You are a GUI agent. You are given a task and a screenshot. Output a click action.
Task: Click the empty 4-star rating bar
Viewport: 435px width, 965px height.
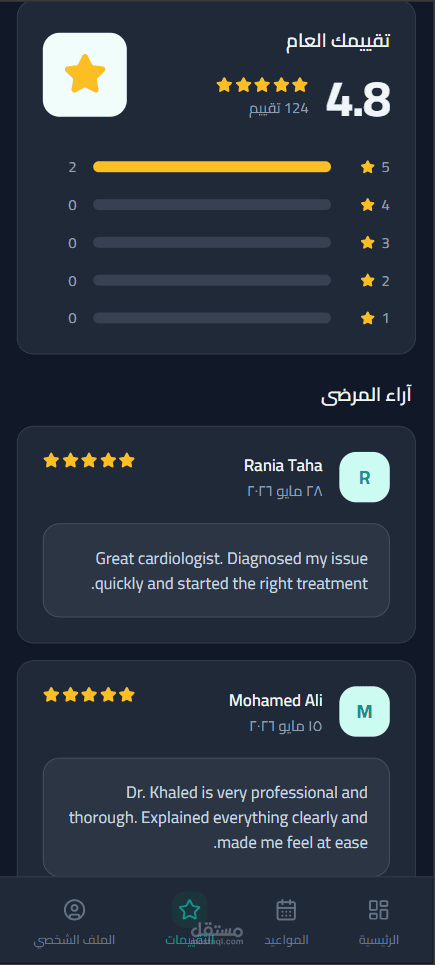(x=212, y=204)
